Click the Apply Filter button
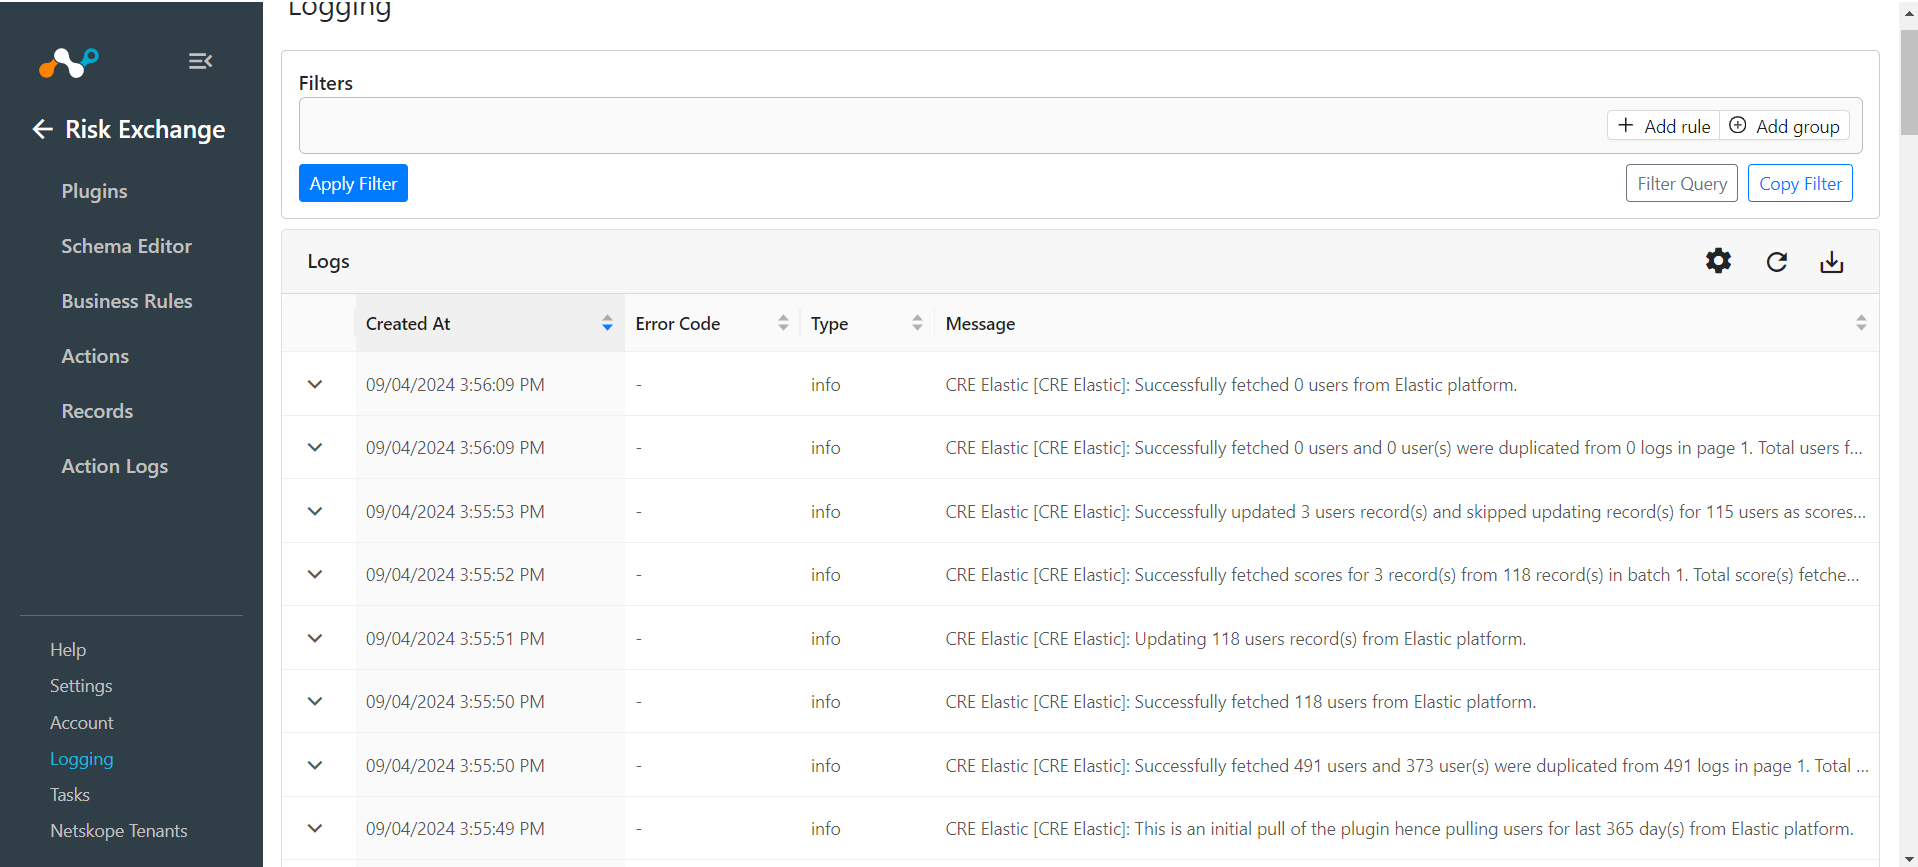The image size is (1918, 867). (353, 183)
